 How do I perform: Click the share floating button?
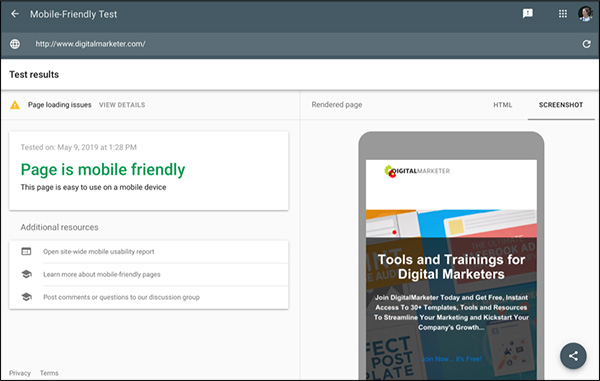pyautogui.click(x=573, y=356)
